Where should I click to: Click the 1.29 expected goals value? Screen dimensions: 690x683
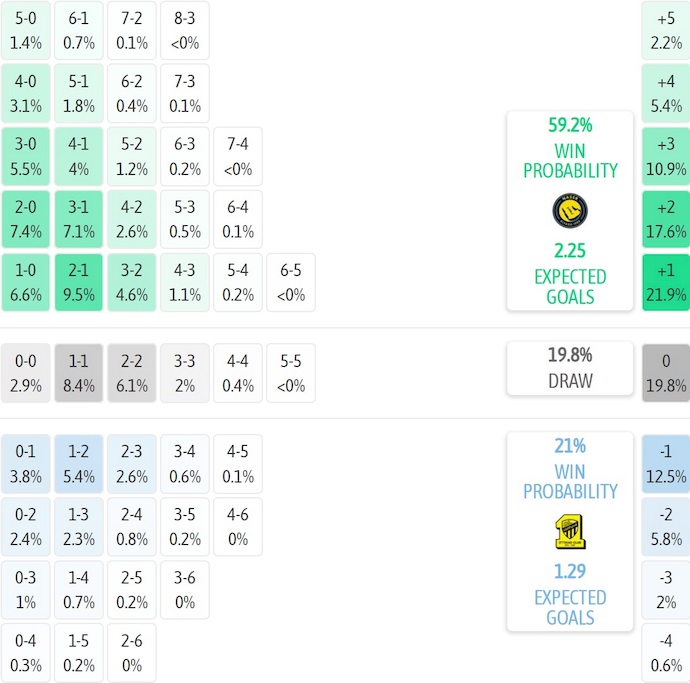click(x=570, y=572)
